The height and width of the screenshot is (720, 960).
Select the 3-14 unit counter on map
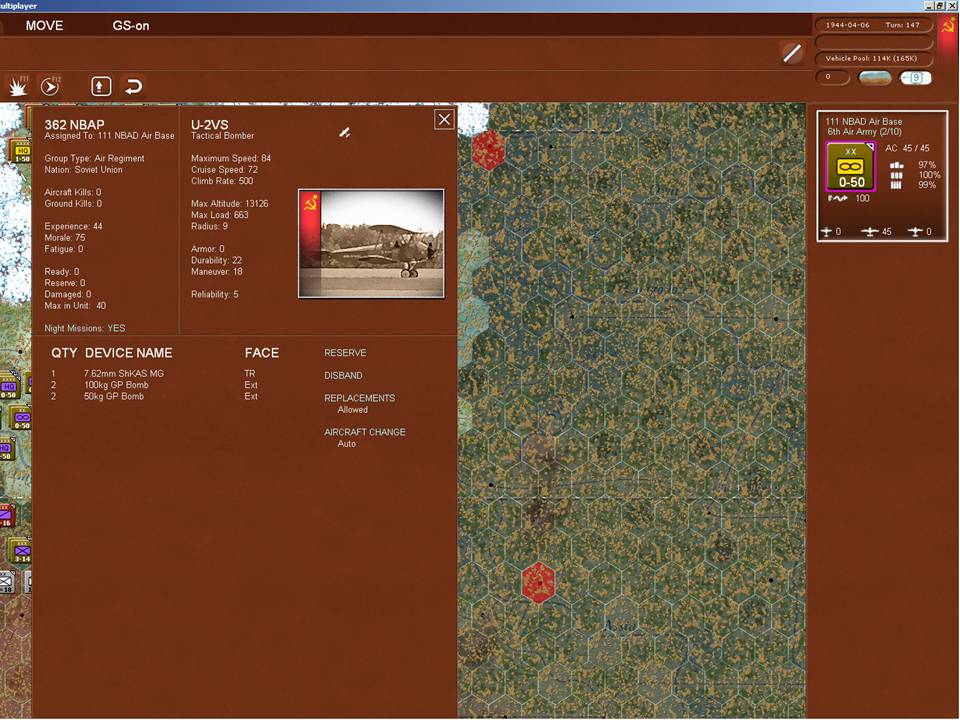[x=21, y=552]
